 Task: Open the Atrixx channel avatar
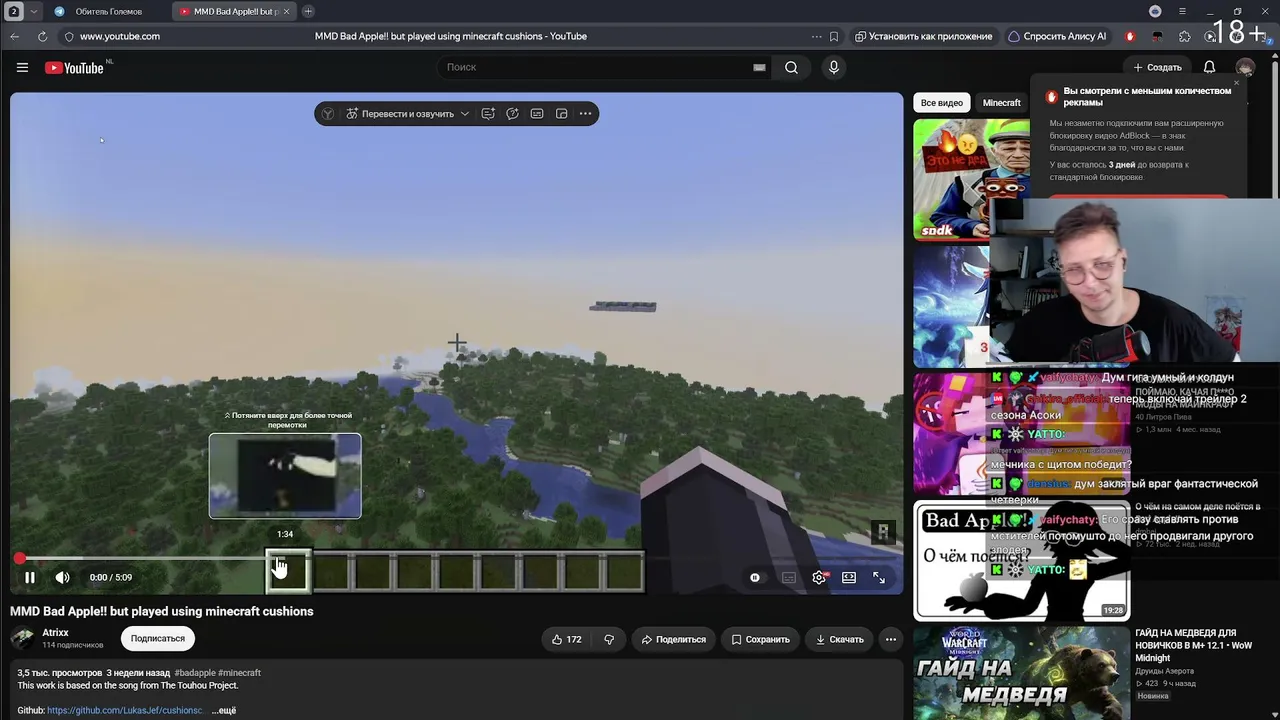pos(22,638)
